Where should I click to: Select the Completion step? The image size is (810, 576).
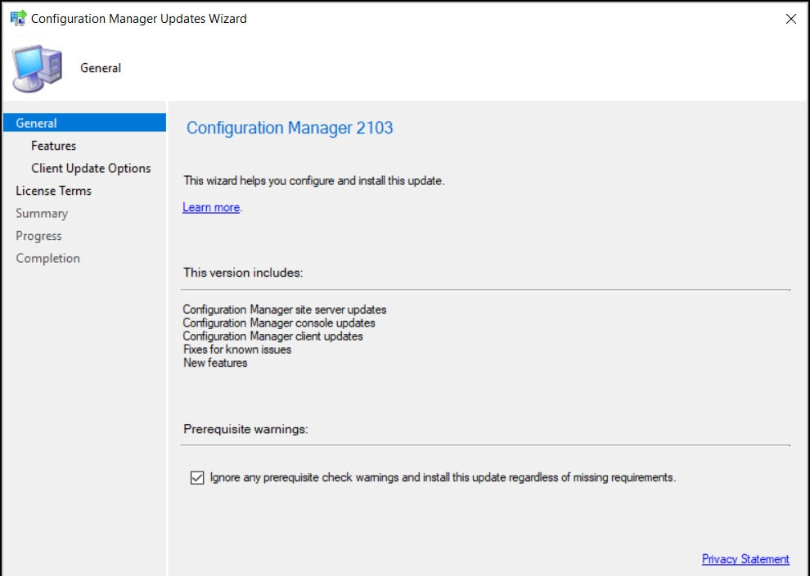pos(48,258)
